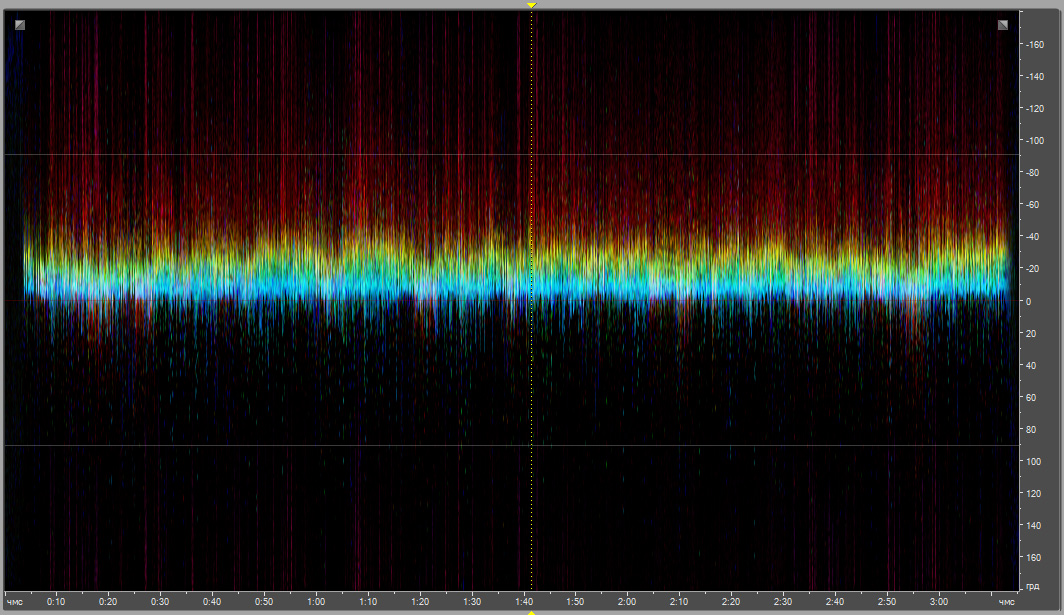The image size is (1064, 615).
Task: Click the yellow playhead marker at bottom
Action: pyautogui.click(x=532, y=611)
